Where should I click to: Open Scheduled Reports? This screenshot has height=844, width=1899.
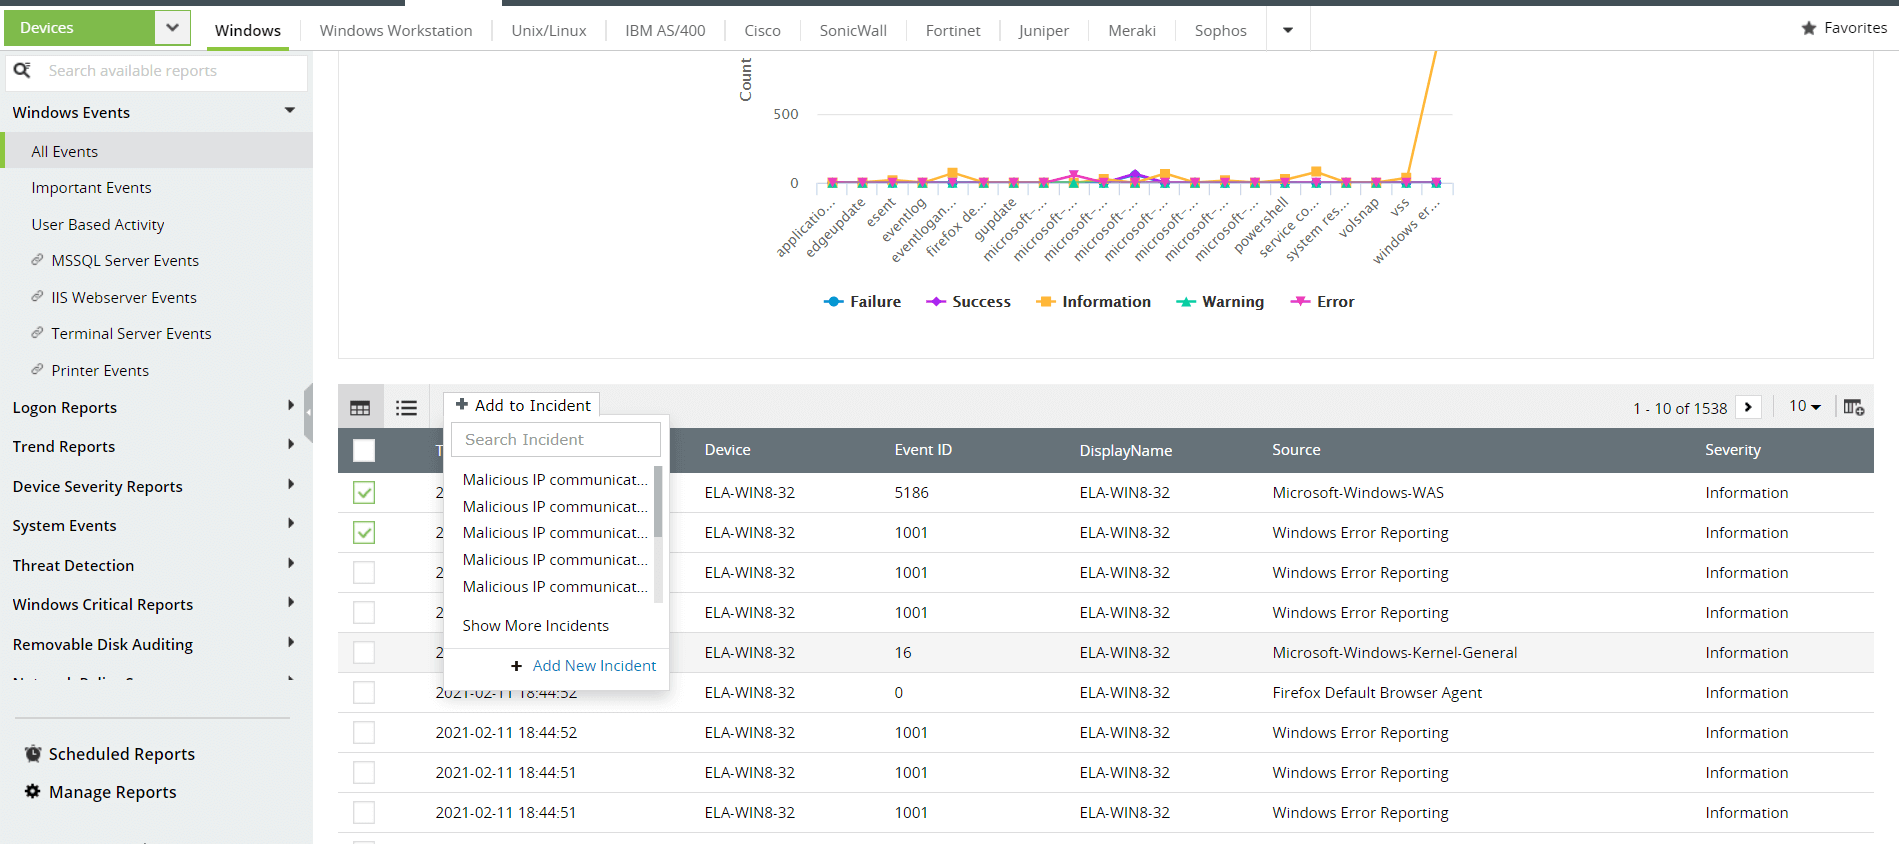point(121,754)
